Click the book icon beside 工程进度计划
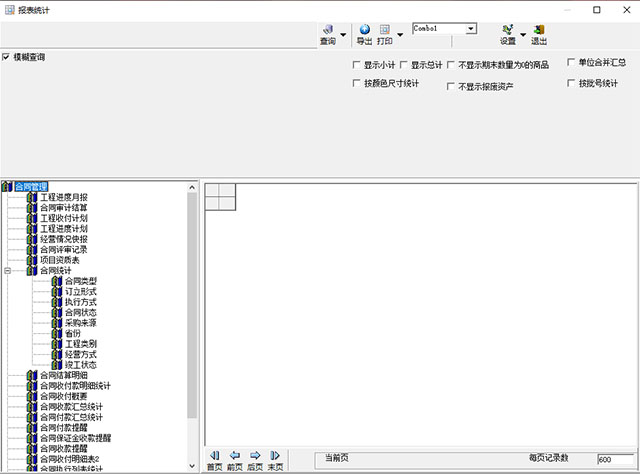The width and height of the screenshot is (640, 474). coord(32,229)
